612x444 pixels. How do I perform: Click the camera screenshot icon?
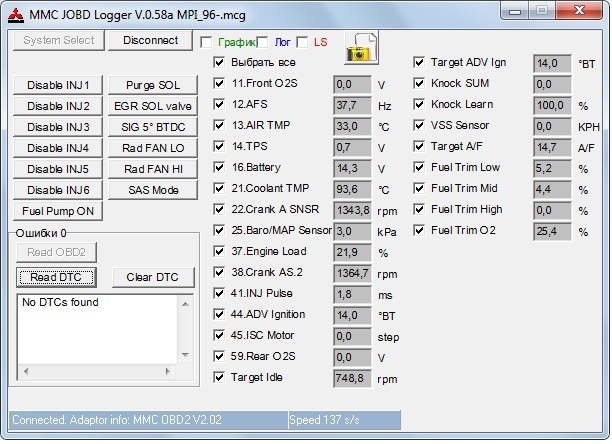pyautogui.click(x=359, y=45)
